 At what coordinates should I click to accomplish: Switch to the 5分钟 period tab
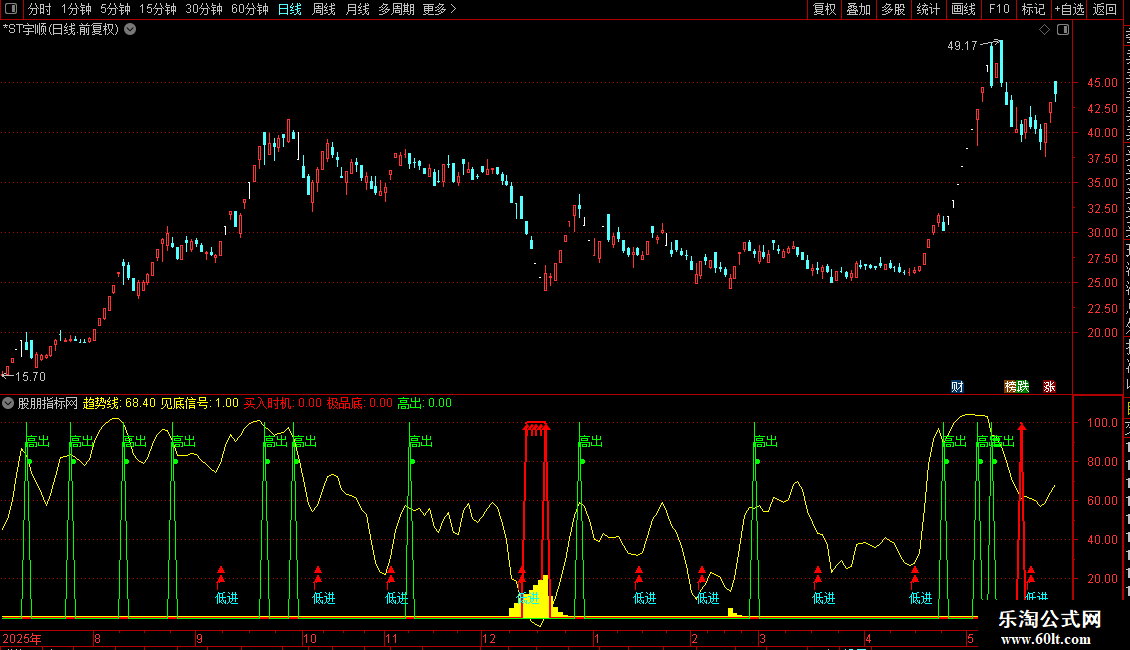point(115,9)
